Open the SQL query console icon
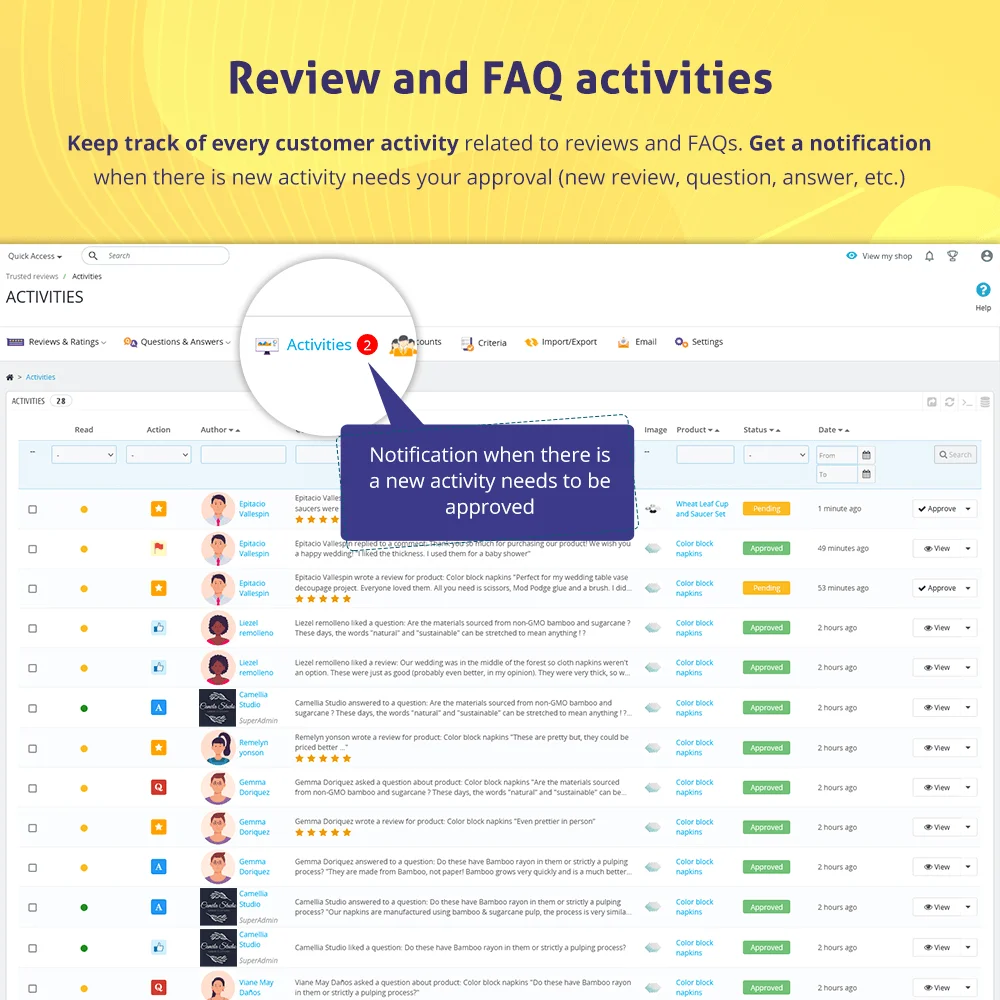This screenshot has width=1000, height=1000. (x=966, y=400)
